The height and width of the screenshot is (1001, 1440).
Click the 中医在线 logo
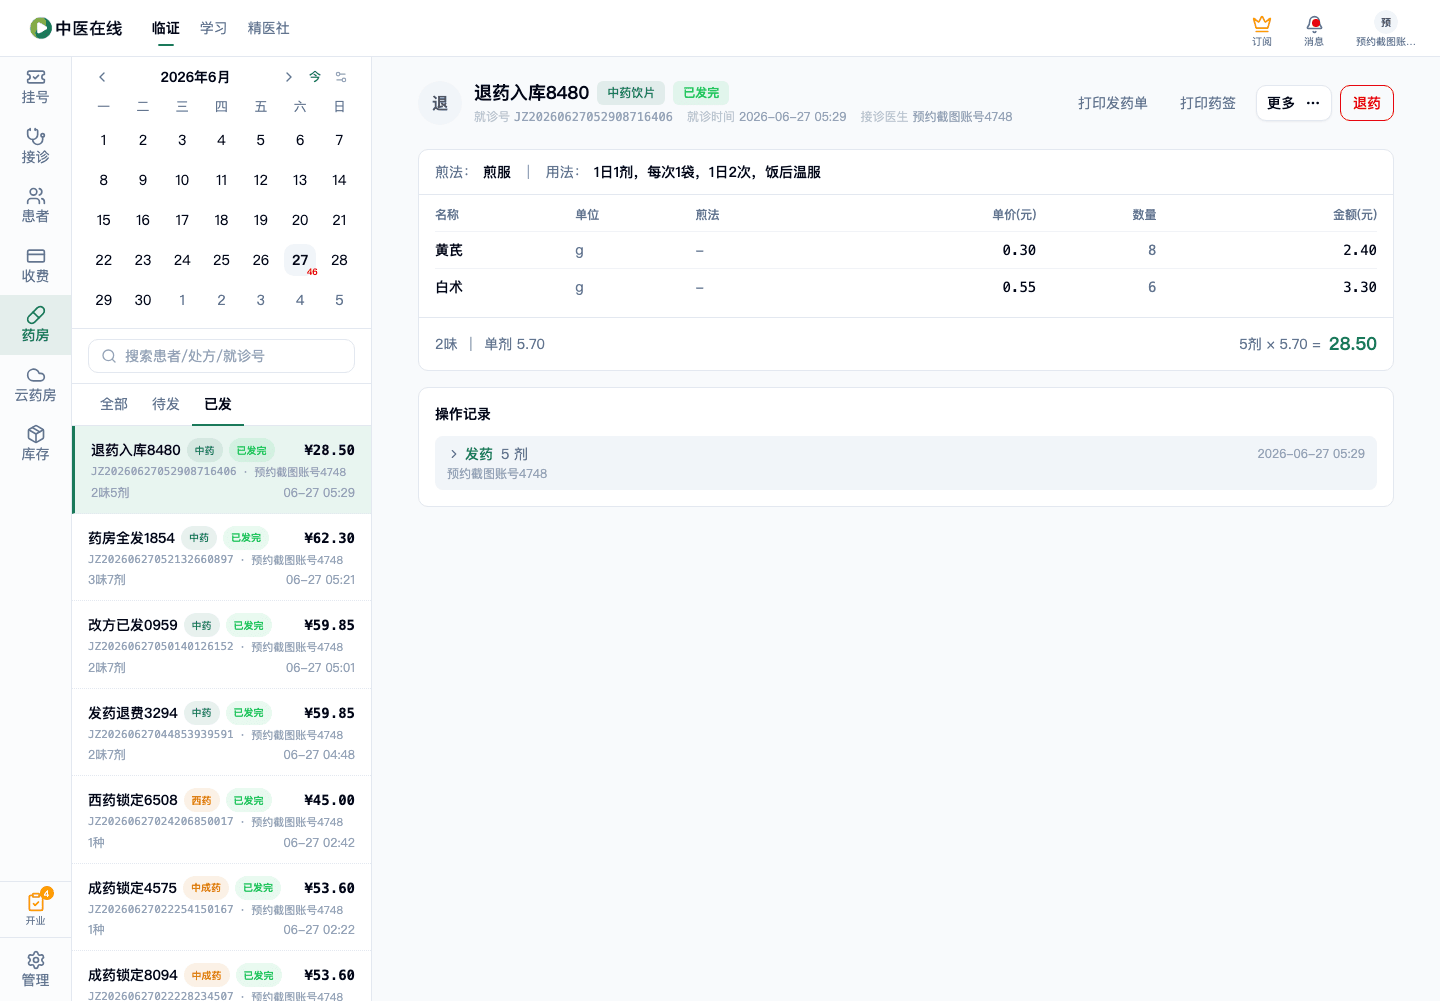pyautogui.click(x=76, y=28)
